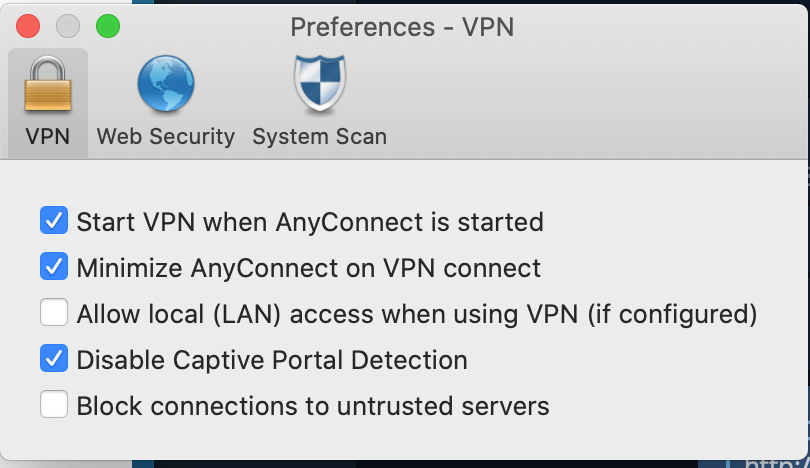Select the System Scan shield icon
The image size is (810, 468).
click(319, 87)
